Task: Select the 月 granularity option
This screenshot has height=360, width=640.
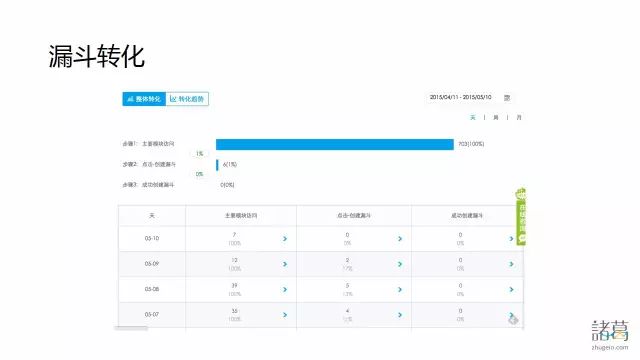Action: click(519, 118)
